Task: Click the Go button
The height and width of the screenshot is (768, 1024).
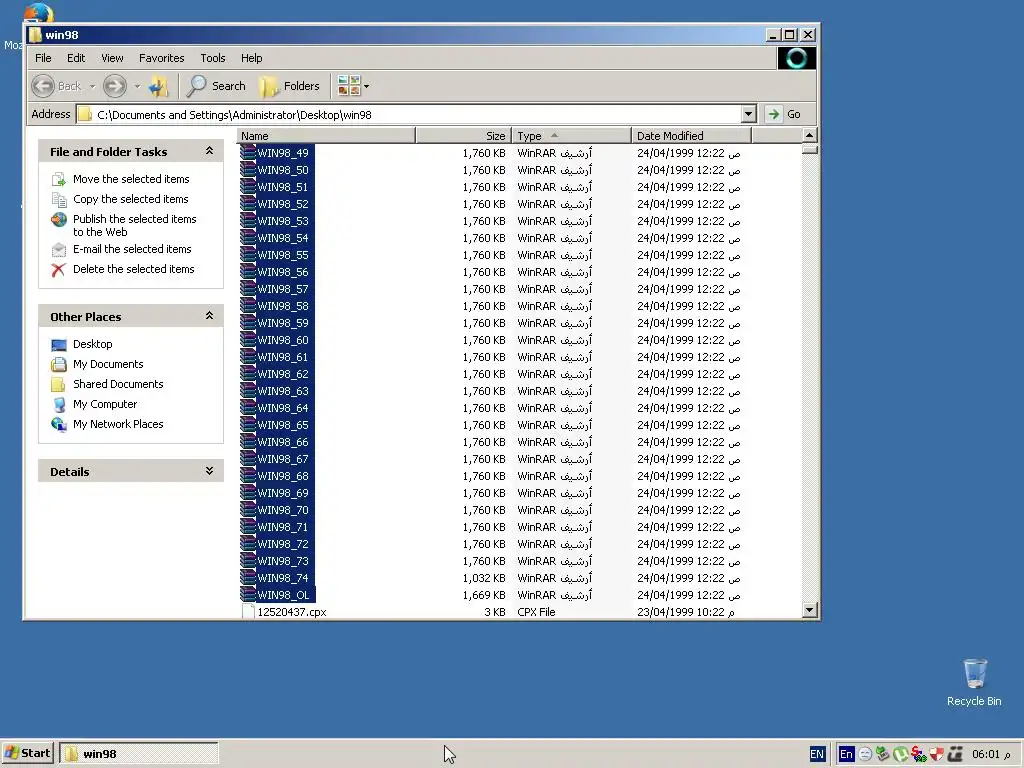Action: 784,114
